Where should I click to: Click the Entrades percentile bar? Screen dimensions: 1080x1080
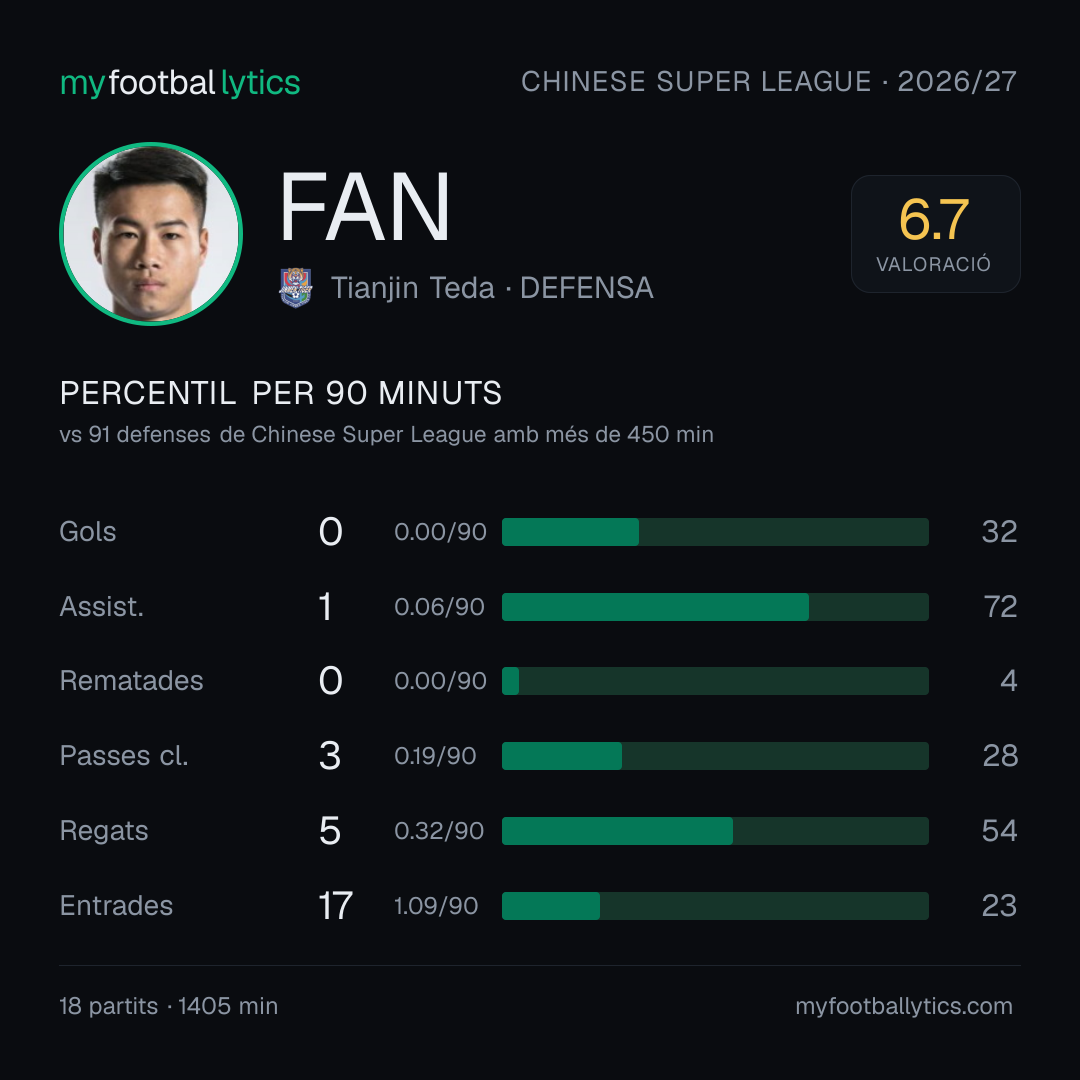pos(715,906)
